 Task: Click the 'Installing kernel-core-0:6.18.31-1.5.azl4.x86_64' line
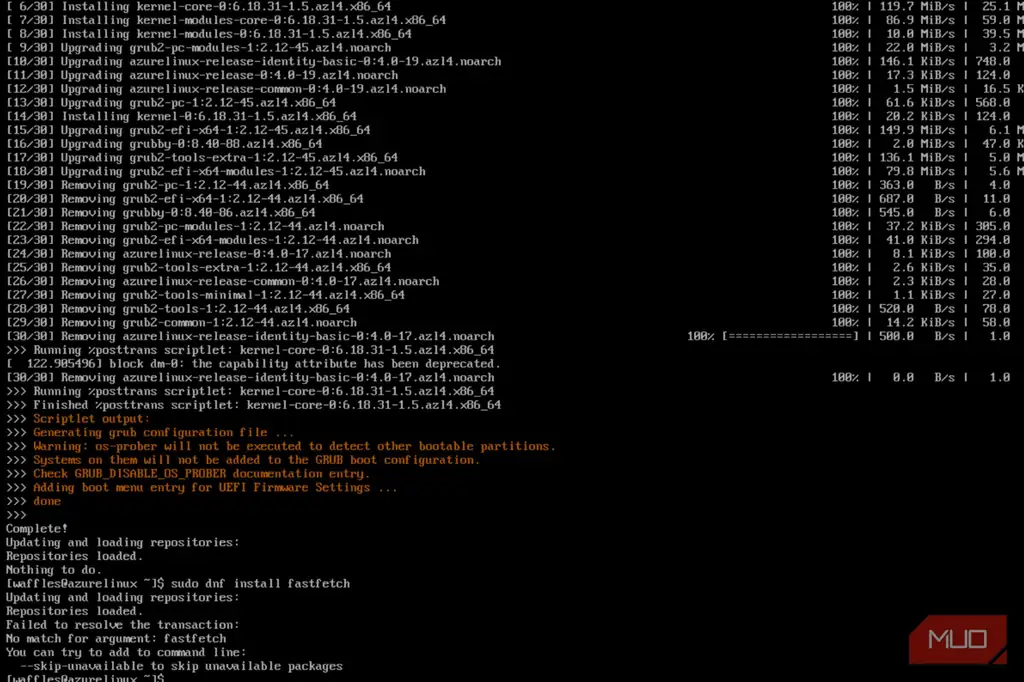(x=199, y=7)
